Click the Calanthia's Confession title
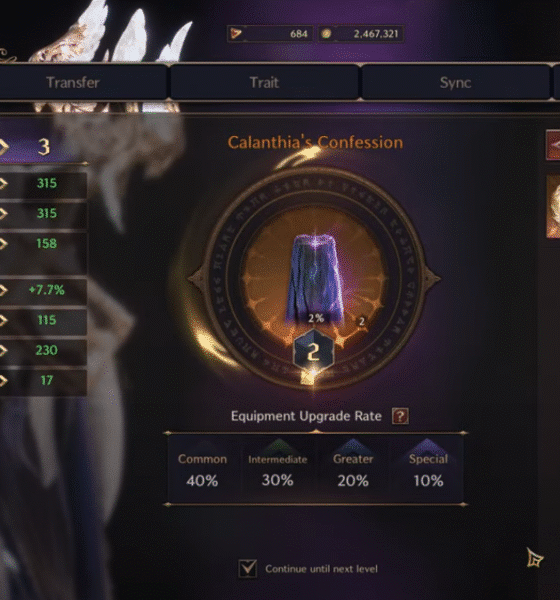Image resolution: width=560 pixels, height=600 pixels. [x=315, y=142]
